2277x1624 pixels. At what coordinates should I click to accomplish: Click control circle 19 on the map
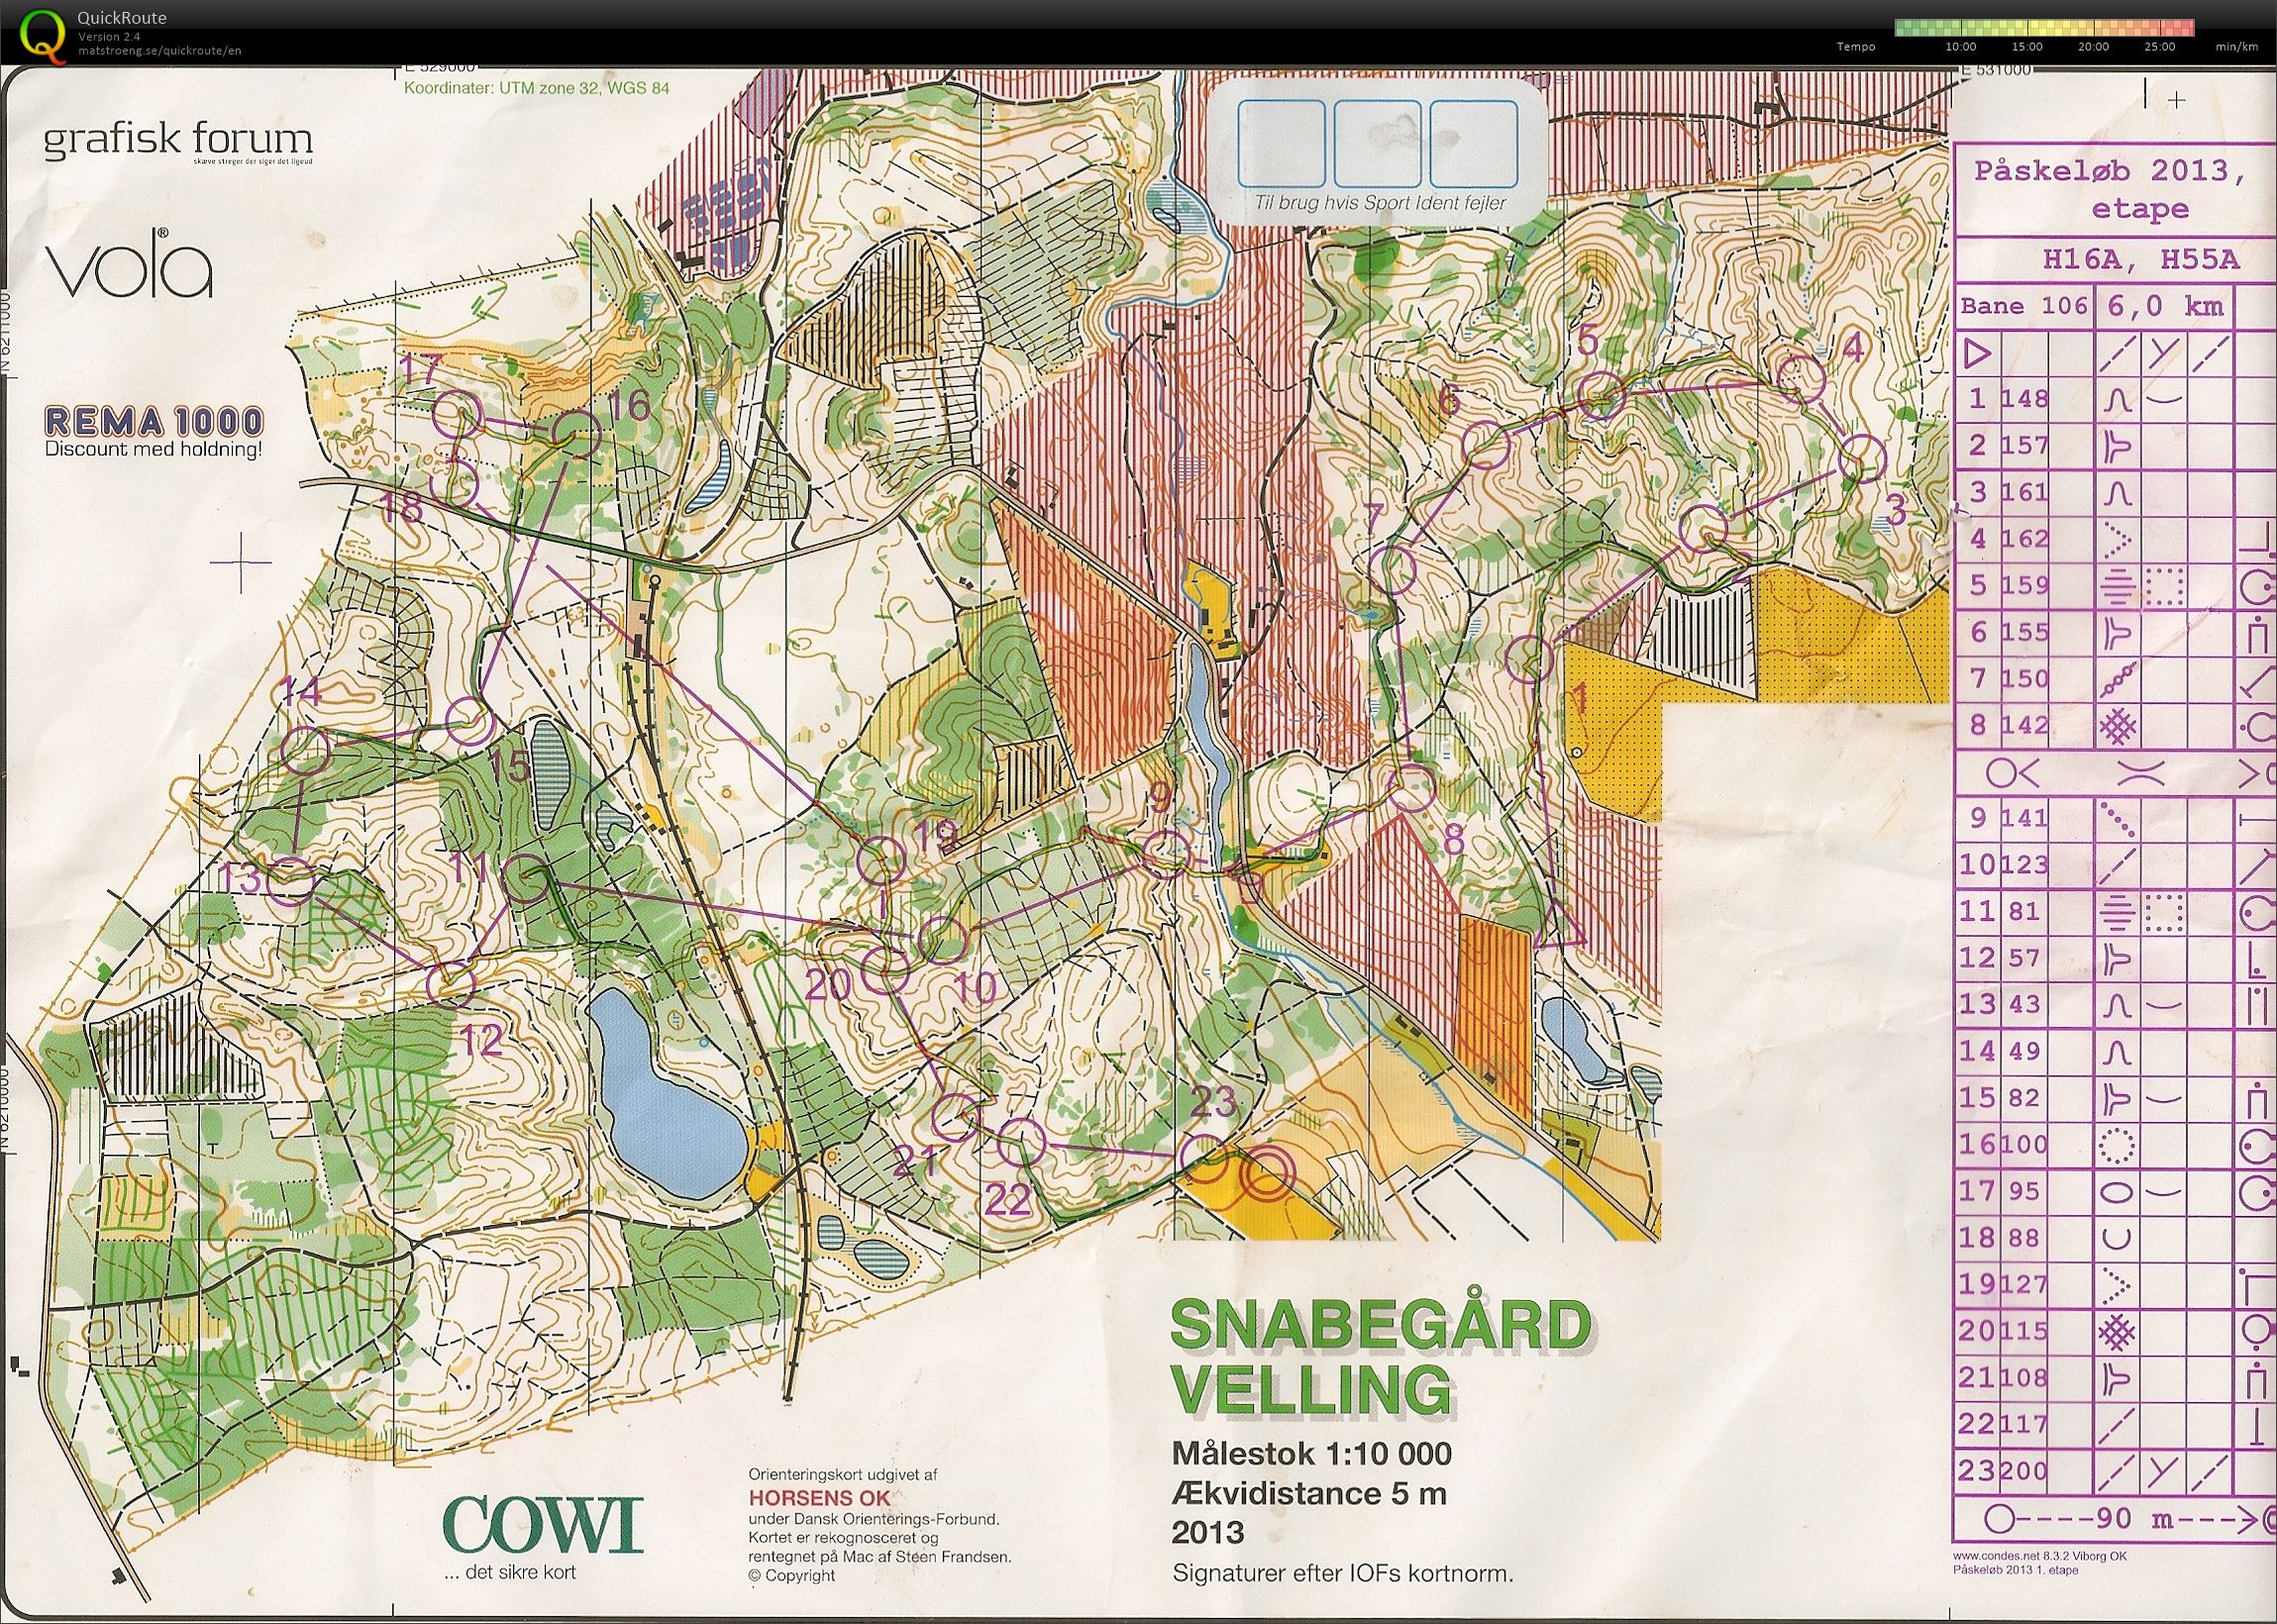tap(883, 861)
